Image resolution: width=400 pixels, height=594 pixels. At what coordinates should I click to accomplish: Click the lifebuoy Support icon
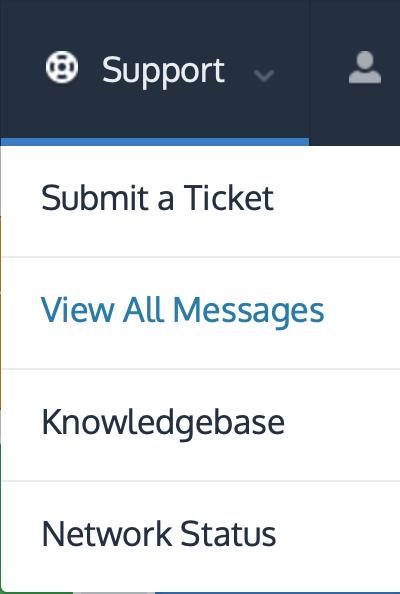62,67
